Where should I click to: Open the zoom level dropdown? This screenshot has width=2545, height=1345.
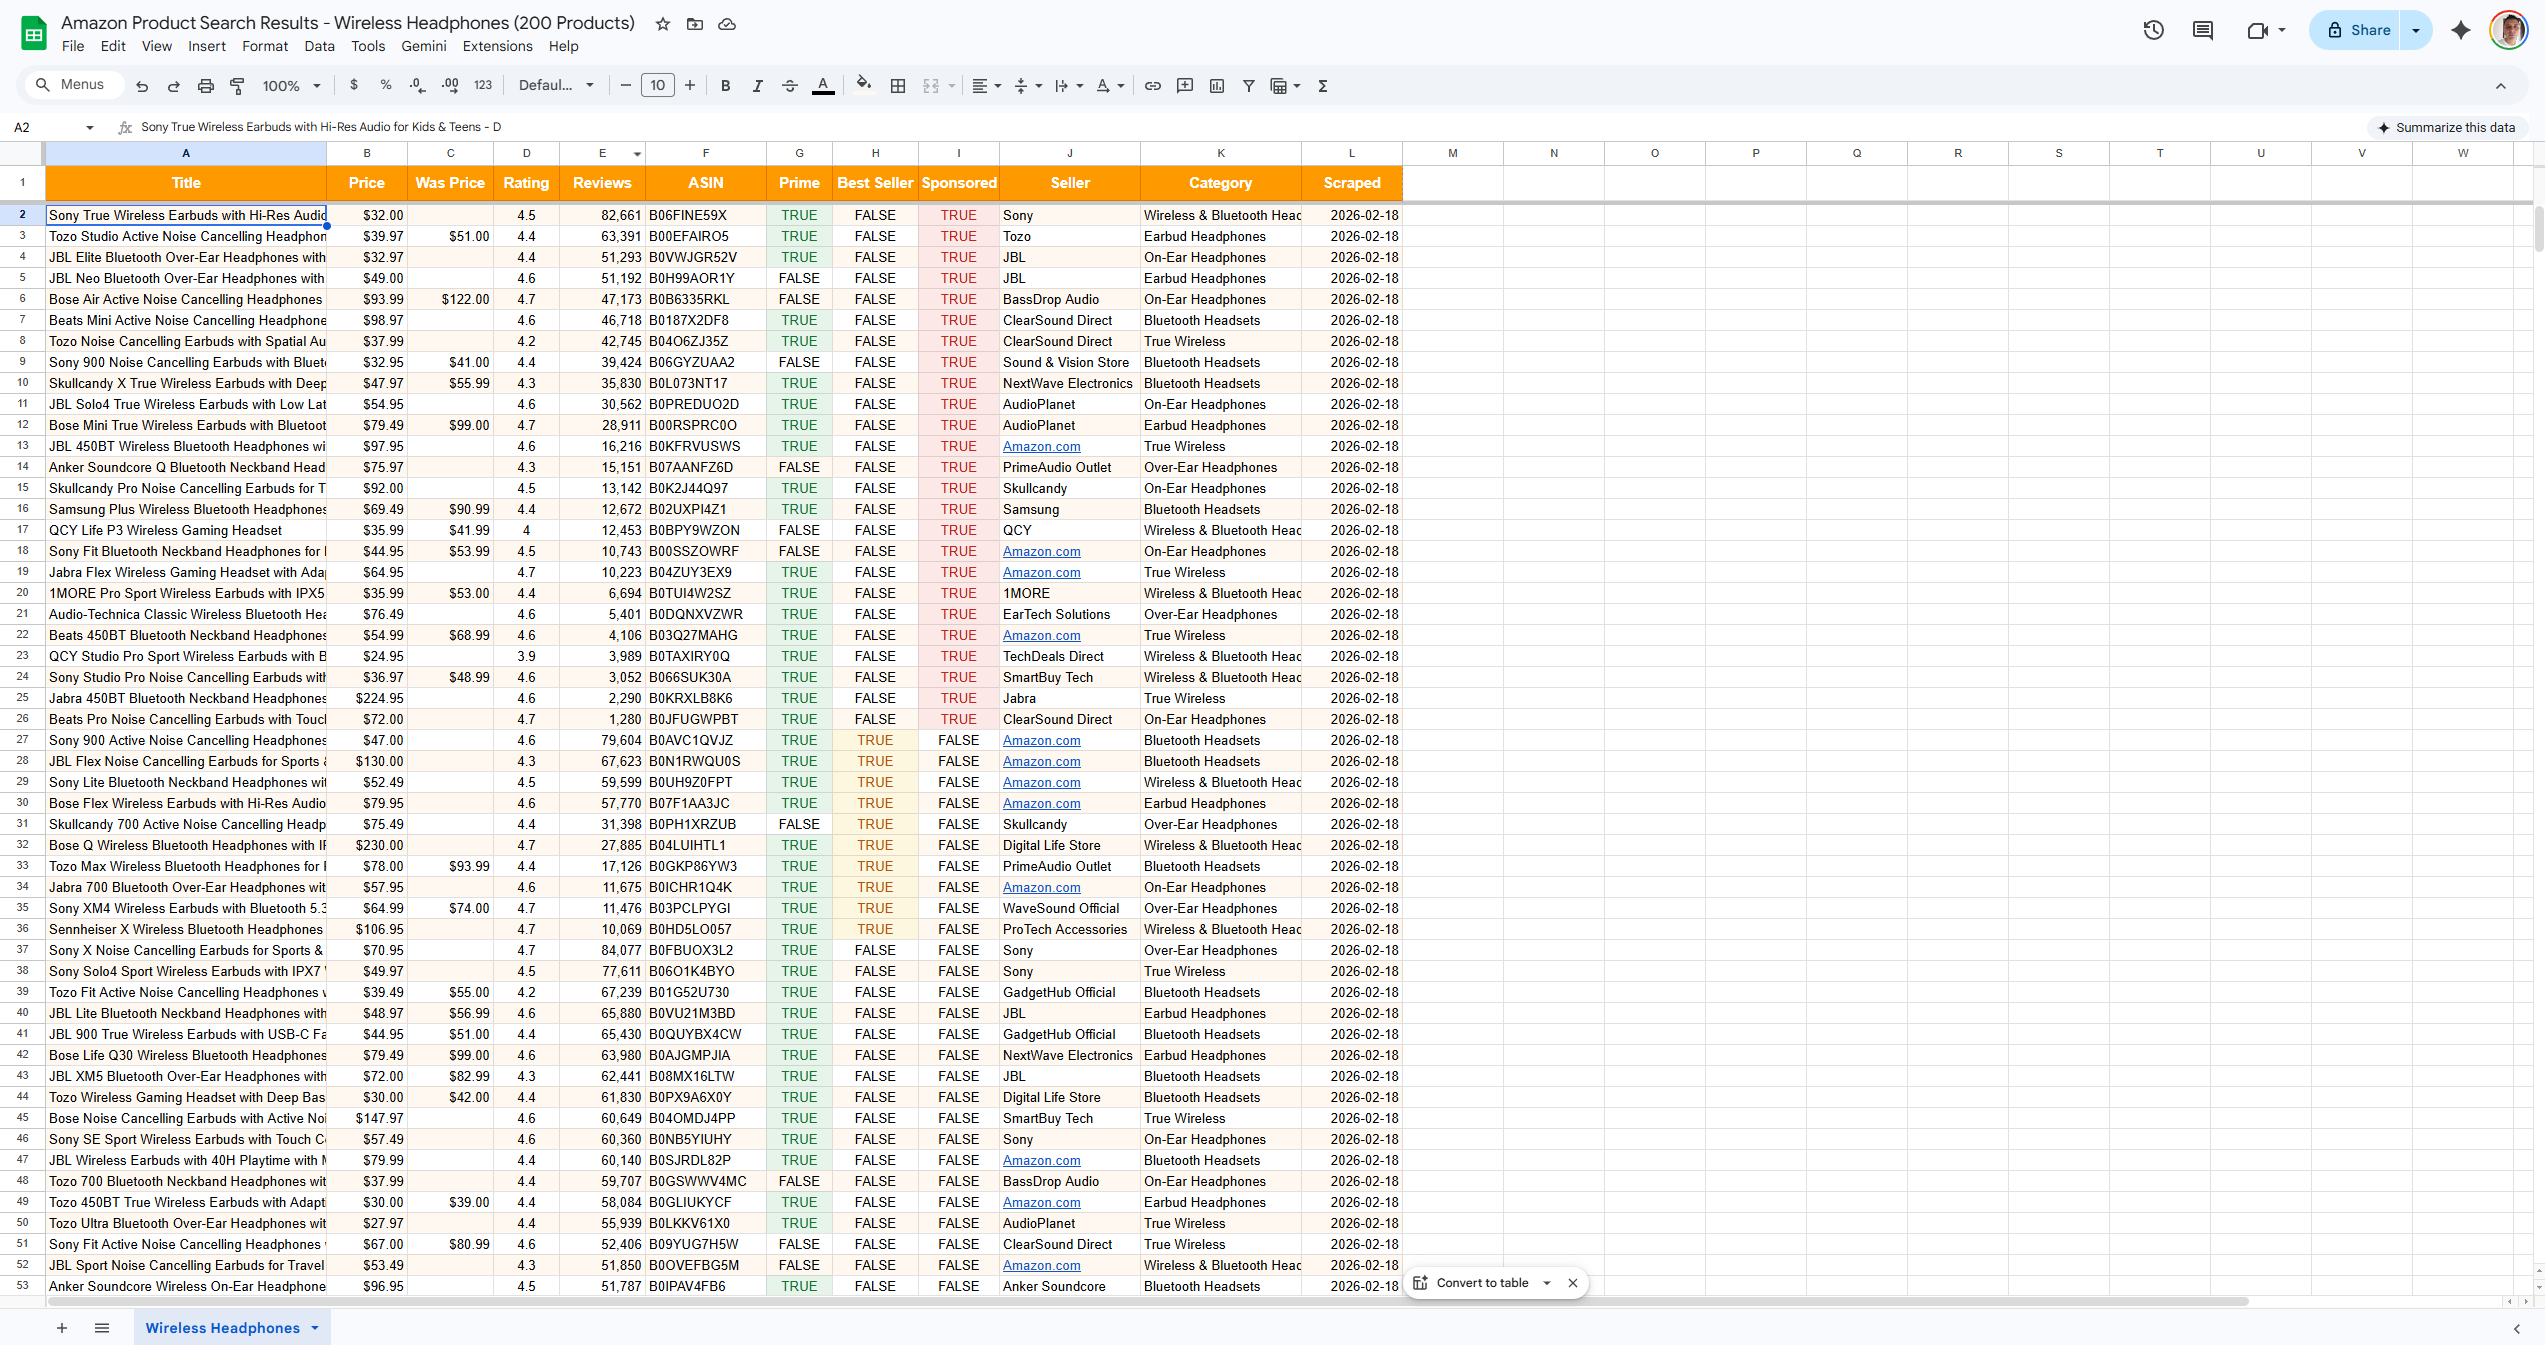[289, 86]
